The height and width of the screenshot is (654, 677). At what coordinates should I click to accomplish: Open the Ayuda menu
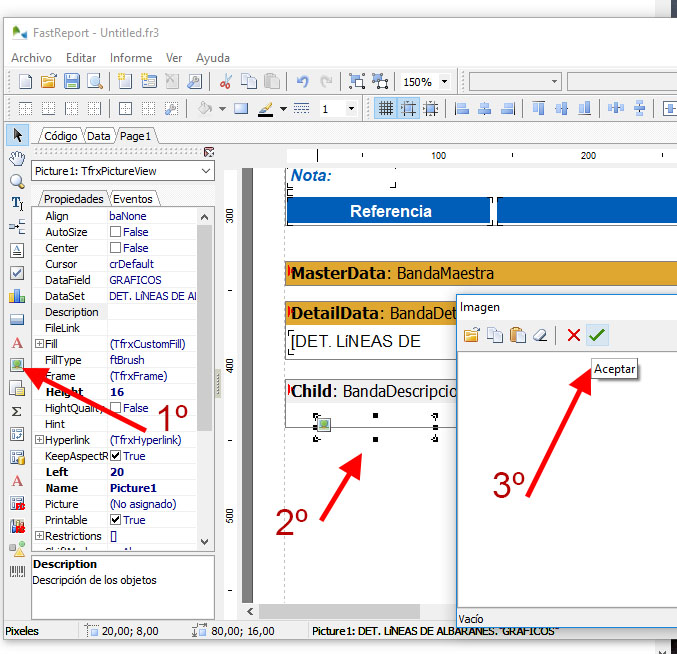point(212,58)
